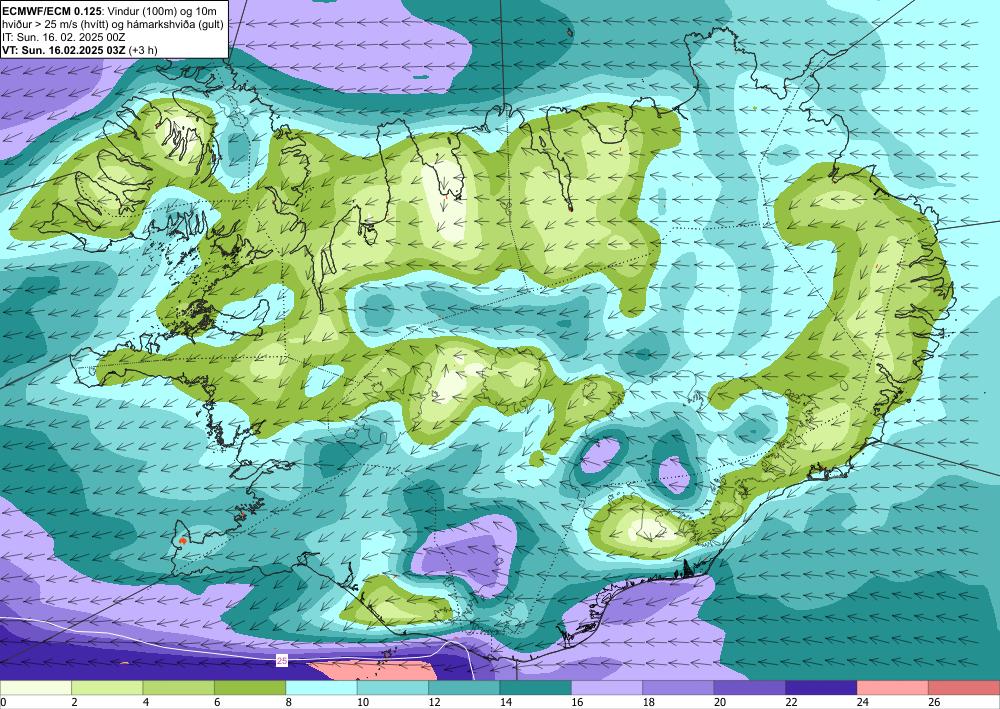This screenshot has width=1000, height=709.
Task: Click the scale label '8'
Action: [289, 702]
